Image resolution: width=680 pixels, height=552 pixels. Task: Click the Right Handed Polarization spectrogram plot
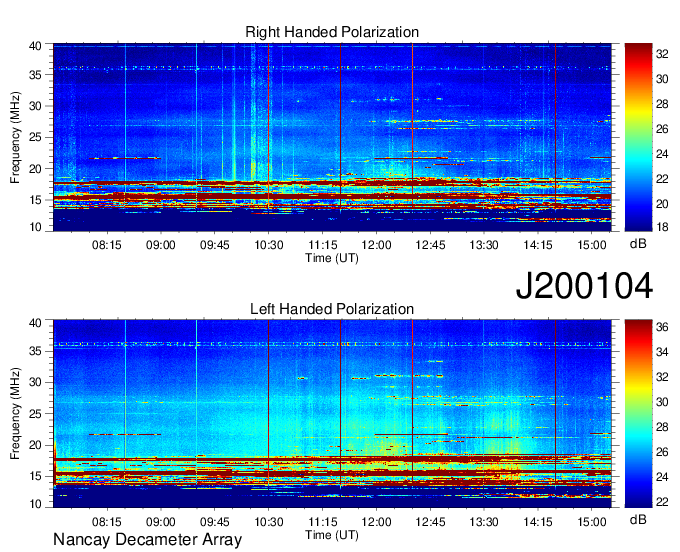pyautogui.click(x=332, y=137)
